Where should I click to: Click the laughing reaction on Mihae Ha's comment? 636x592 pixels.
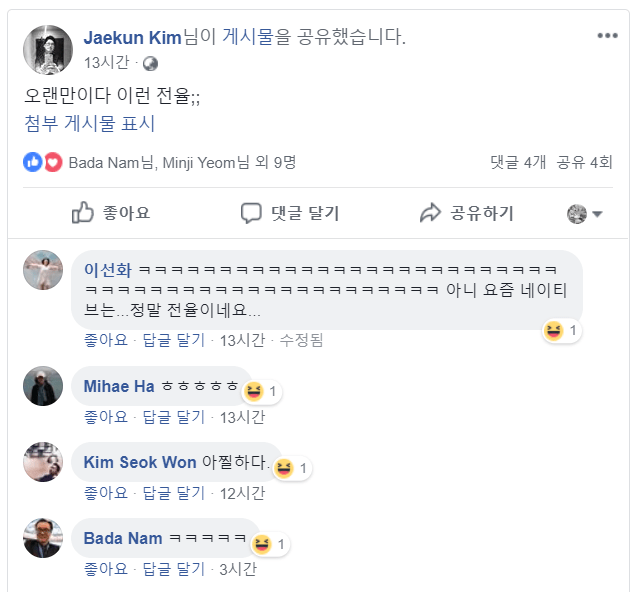[x=254, y=391]
